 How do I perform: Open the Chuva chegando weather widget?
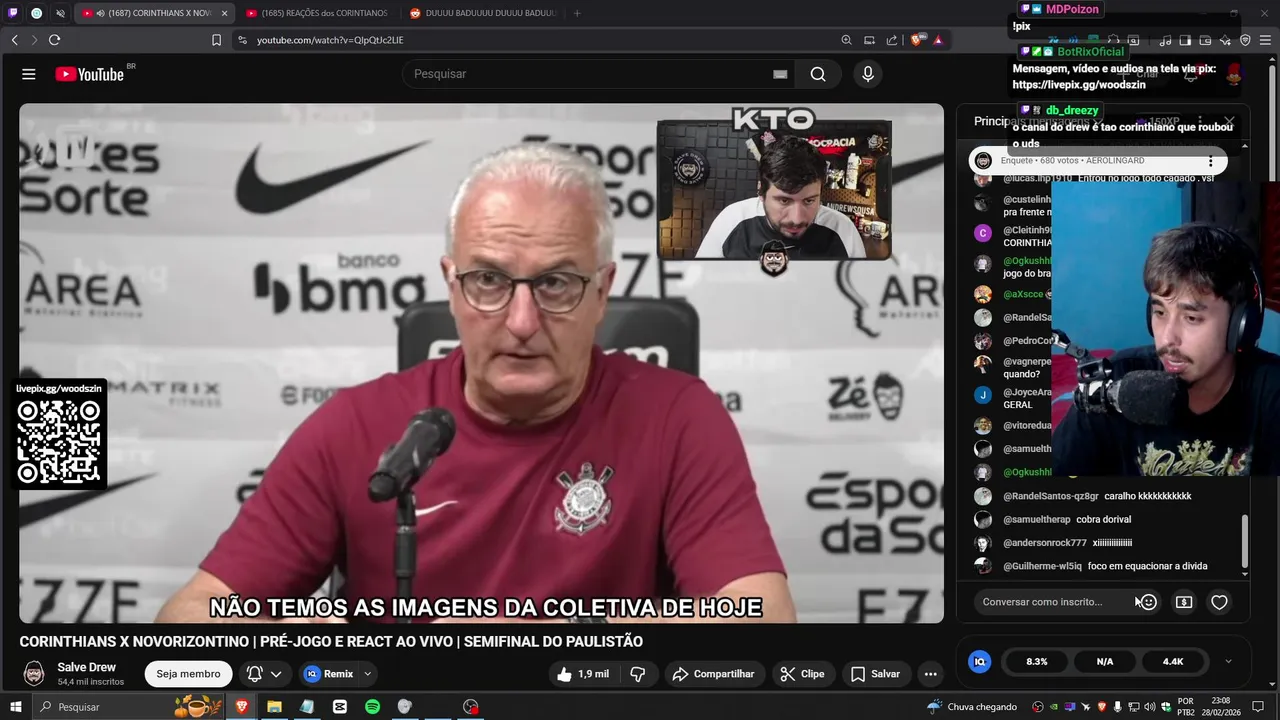[x=972, y=707]
